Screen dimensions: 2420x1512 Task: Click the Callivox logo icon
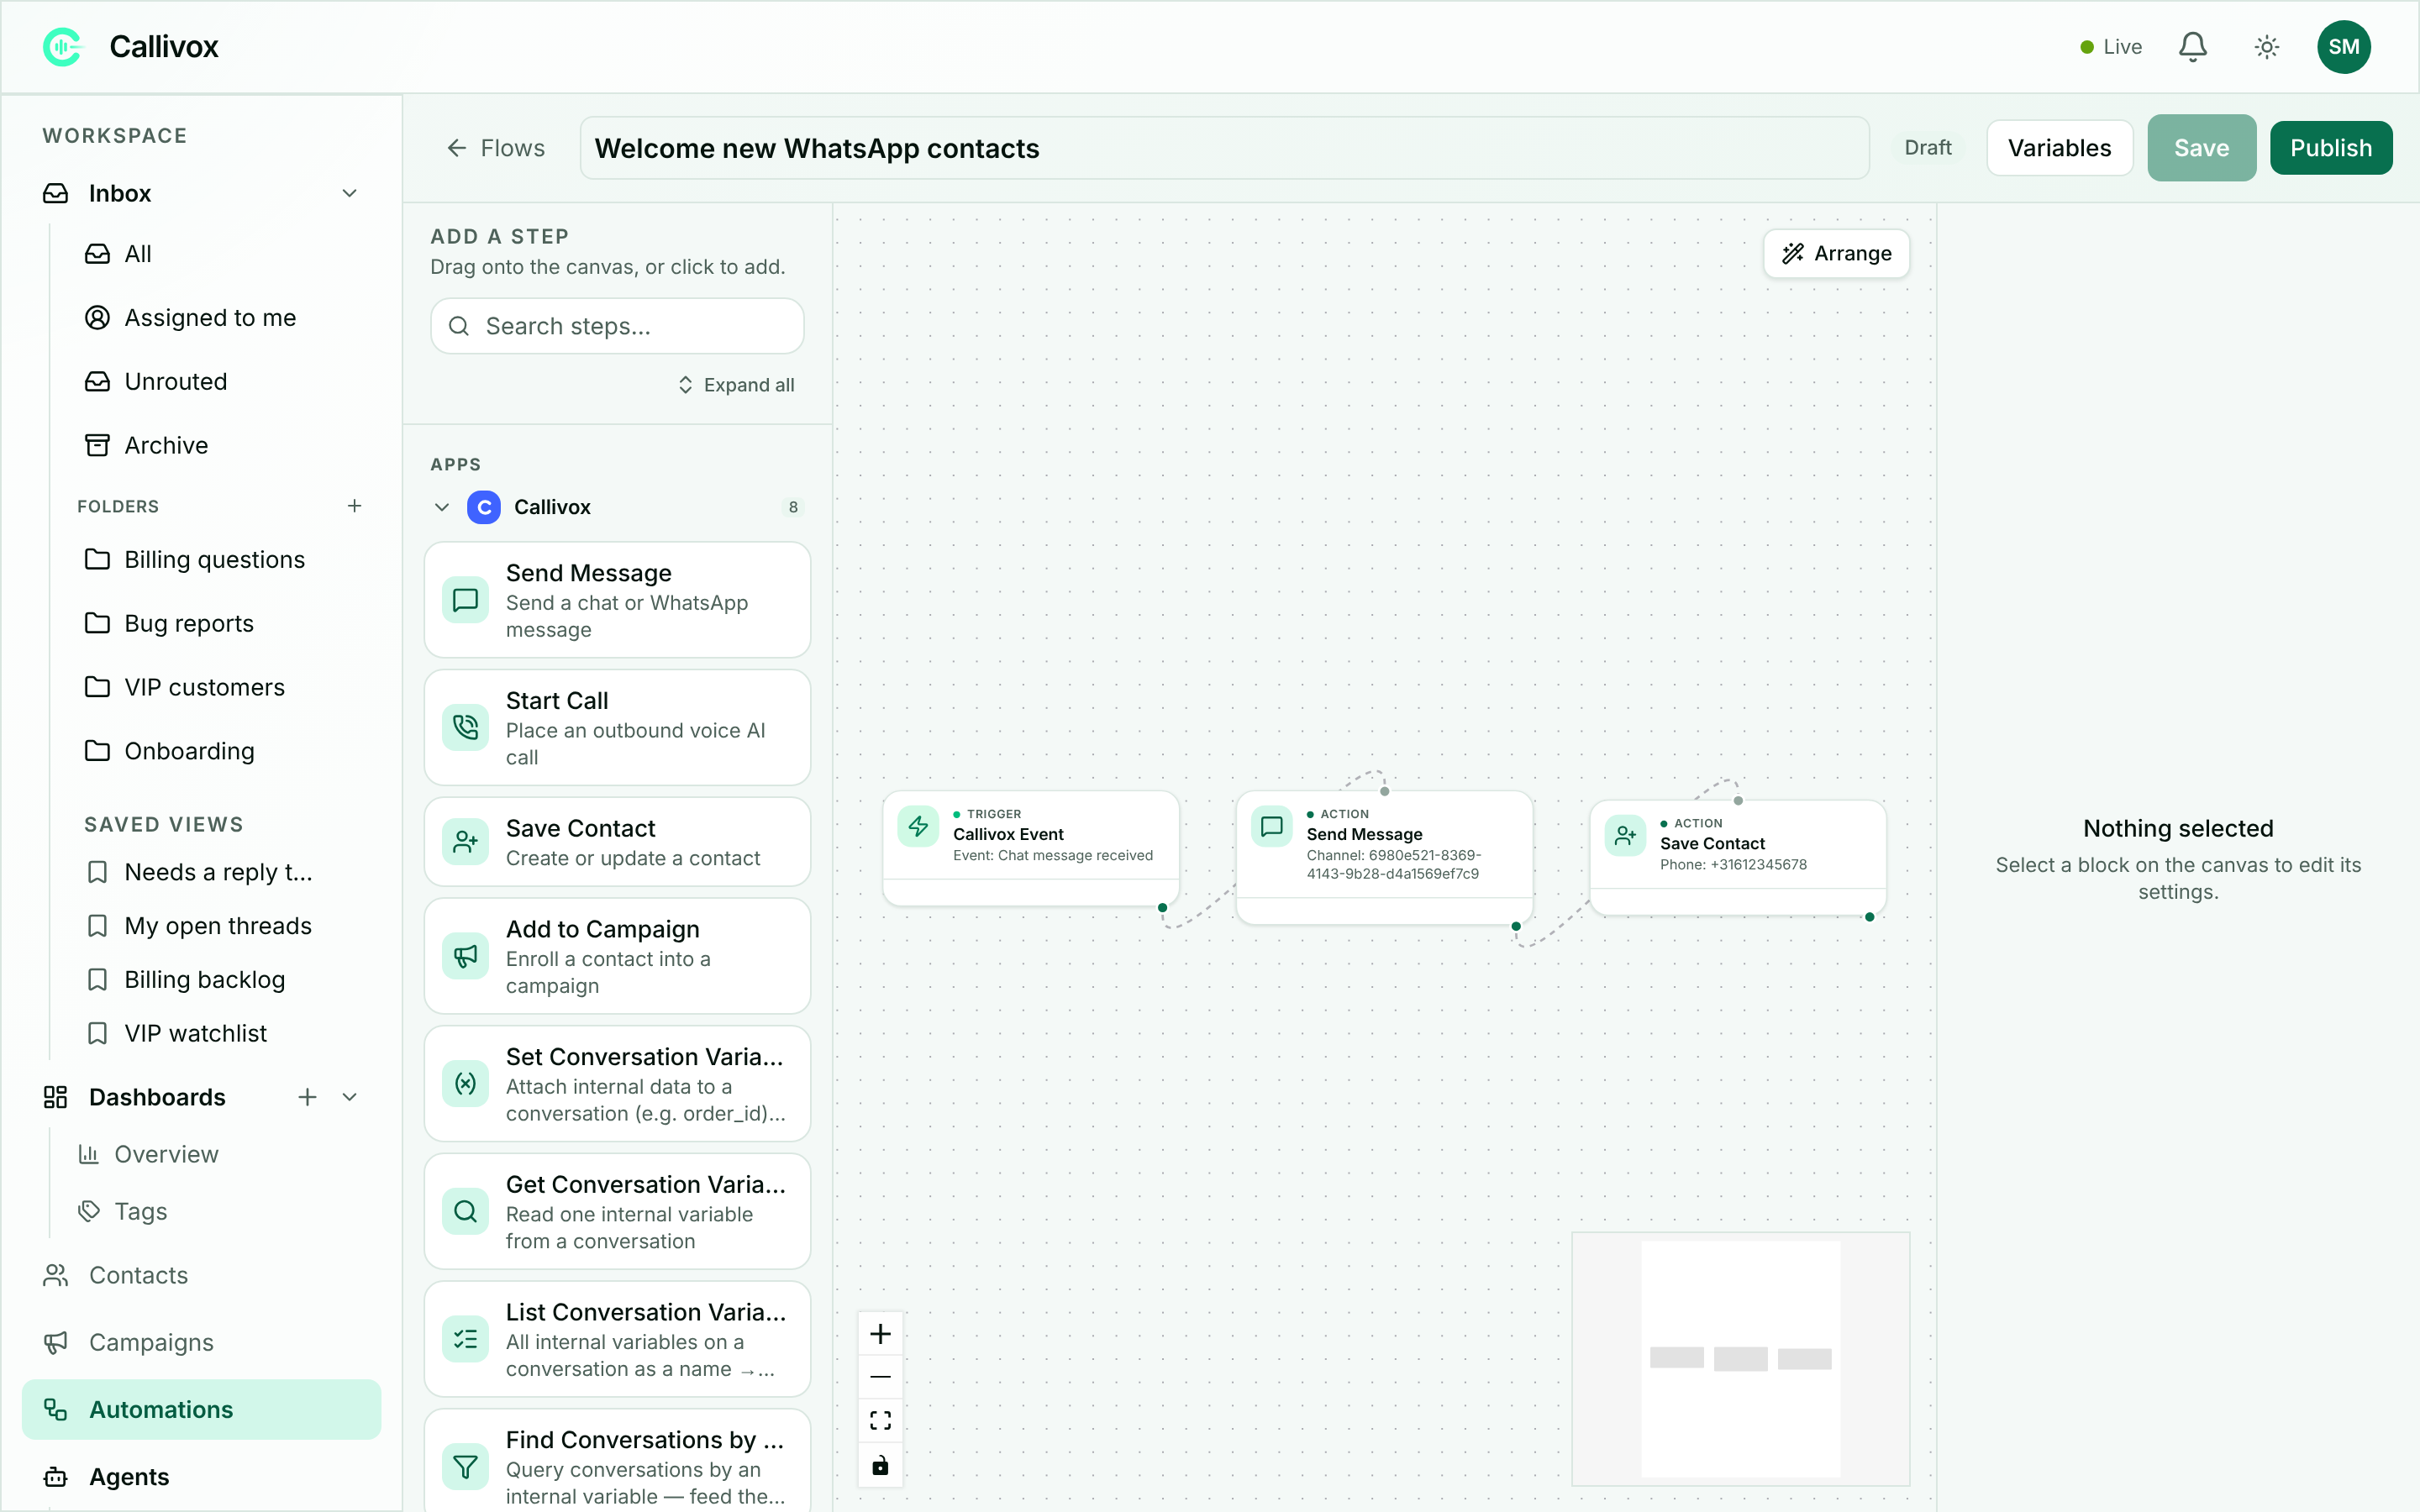tap(63, 47)
